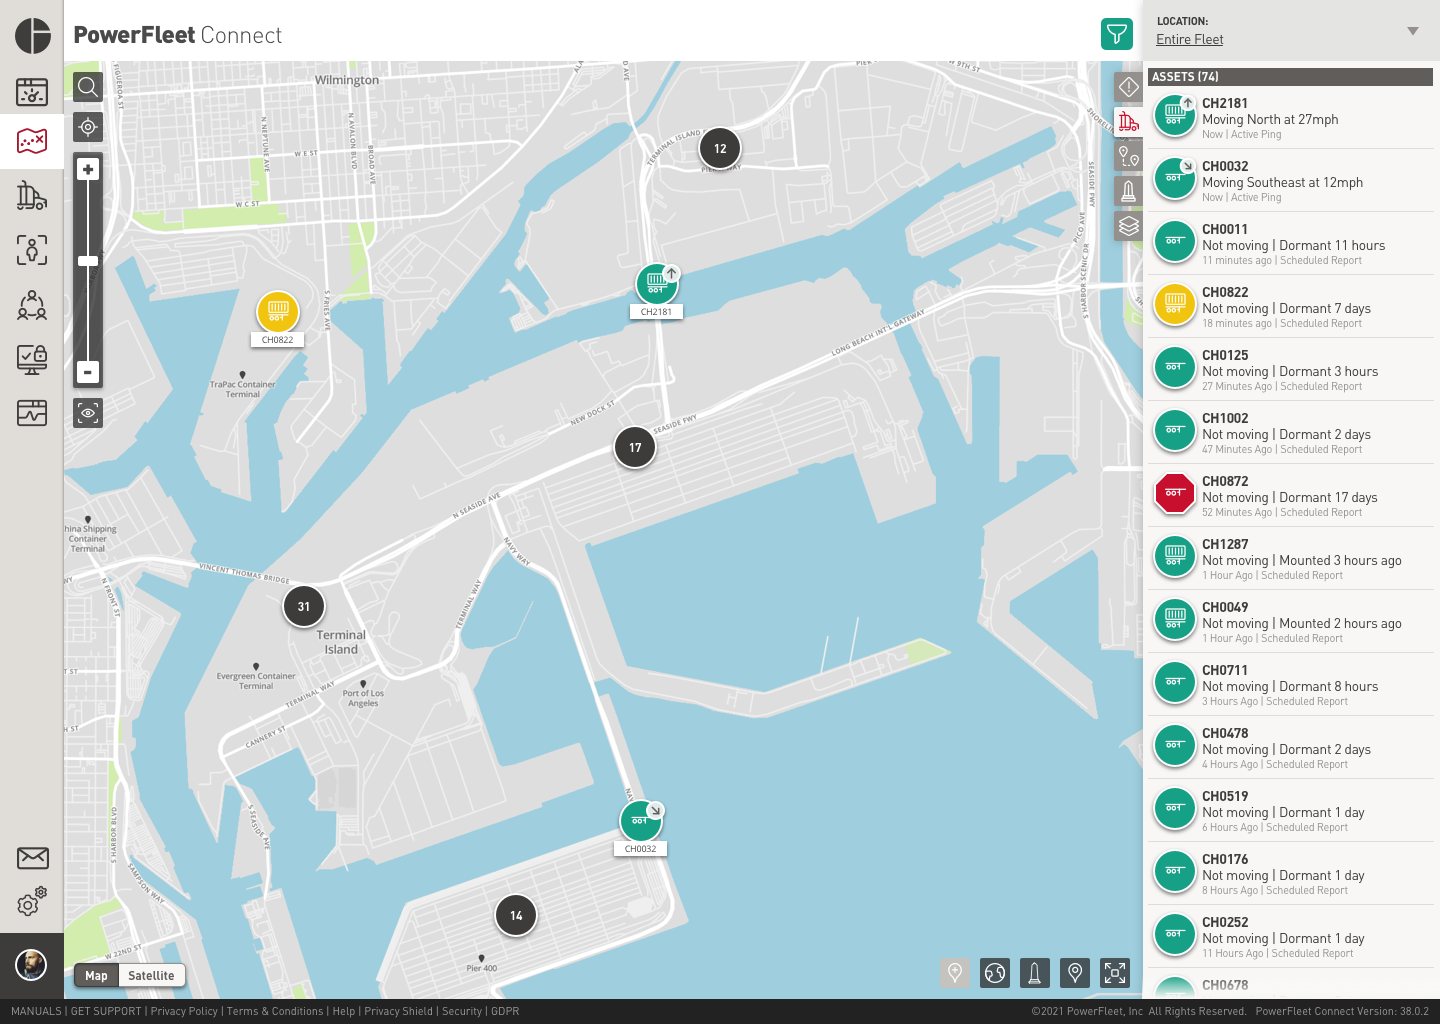Open the user groups sidebar icon
The height and width of the screenshot is (1024, 1440).
(32, 304)
